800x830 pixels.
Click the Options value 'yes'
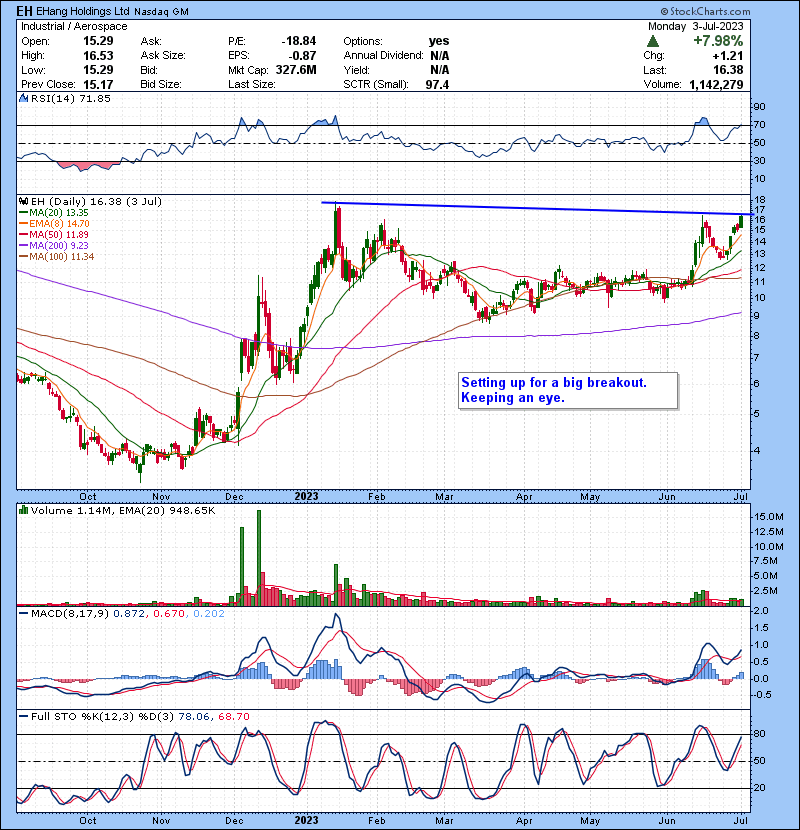pyautogui.click(x=439, y=41)
